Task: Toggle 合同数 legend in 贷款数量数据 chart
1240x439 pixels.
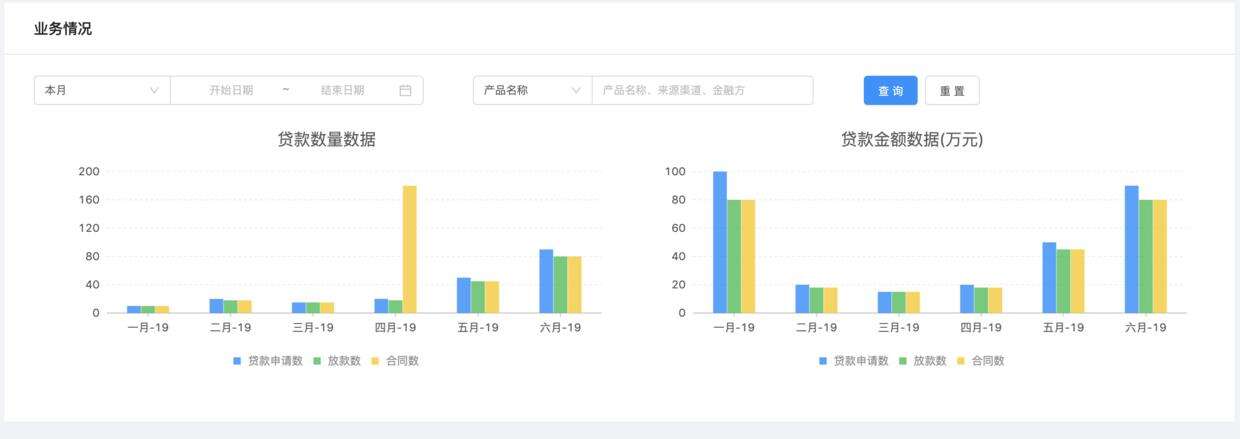Action: click(x=395, y=361)
